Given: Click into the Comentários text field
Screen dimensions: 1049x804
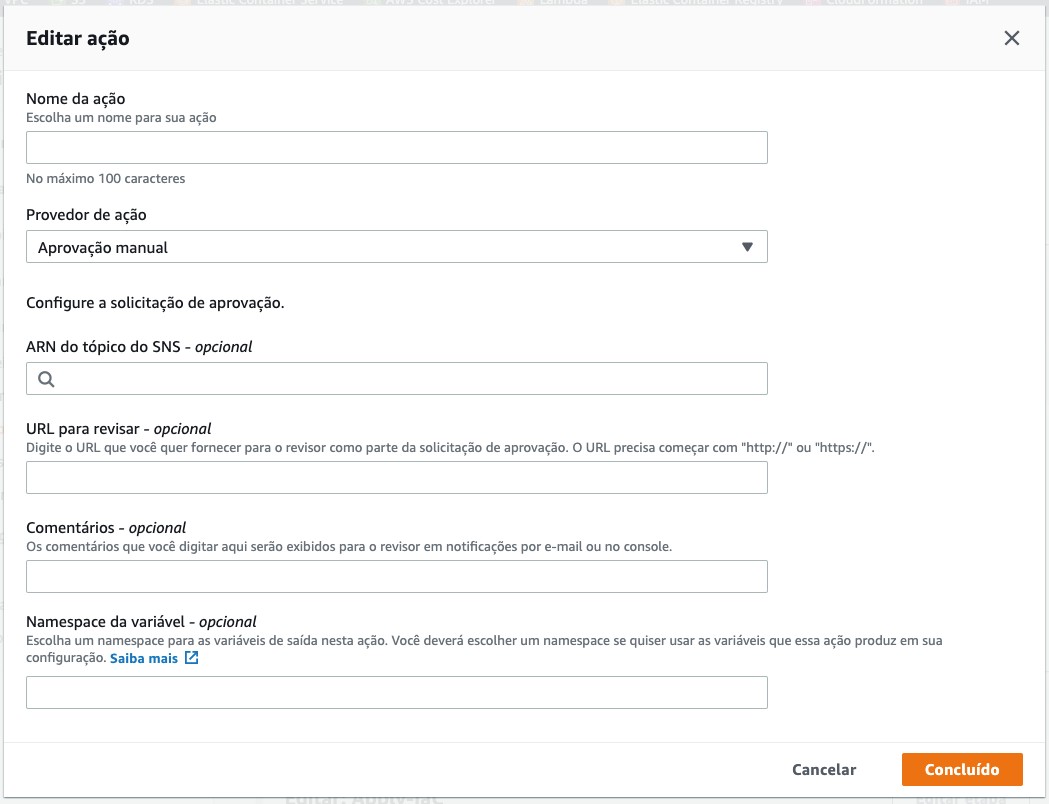Looking at the screenshot, I should click(396, 577).
